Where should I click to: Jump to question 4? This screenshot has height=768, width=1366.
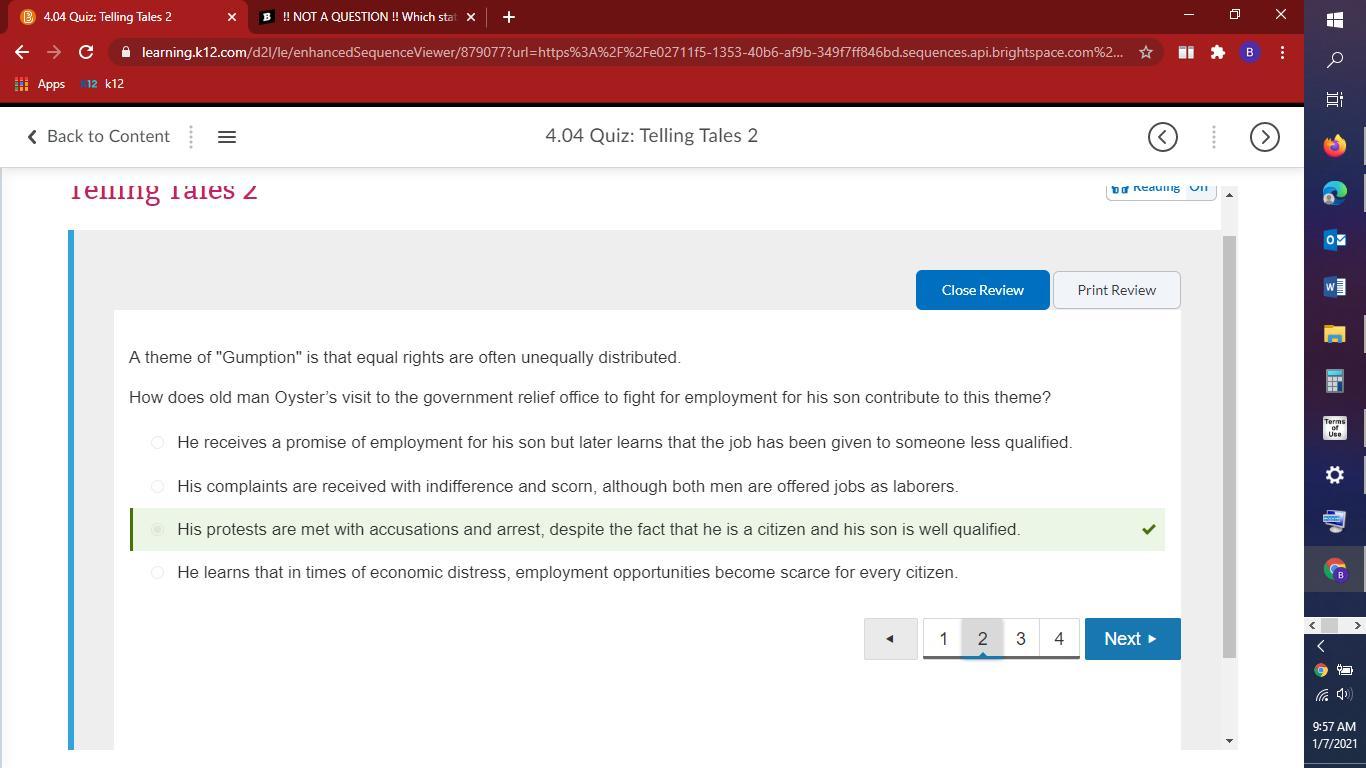pyautogui.click(x=1059, y=639)
